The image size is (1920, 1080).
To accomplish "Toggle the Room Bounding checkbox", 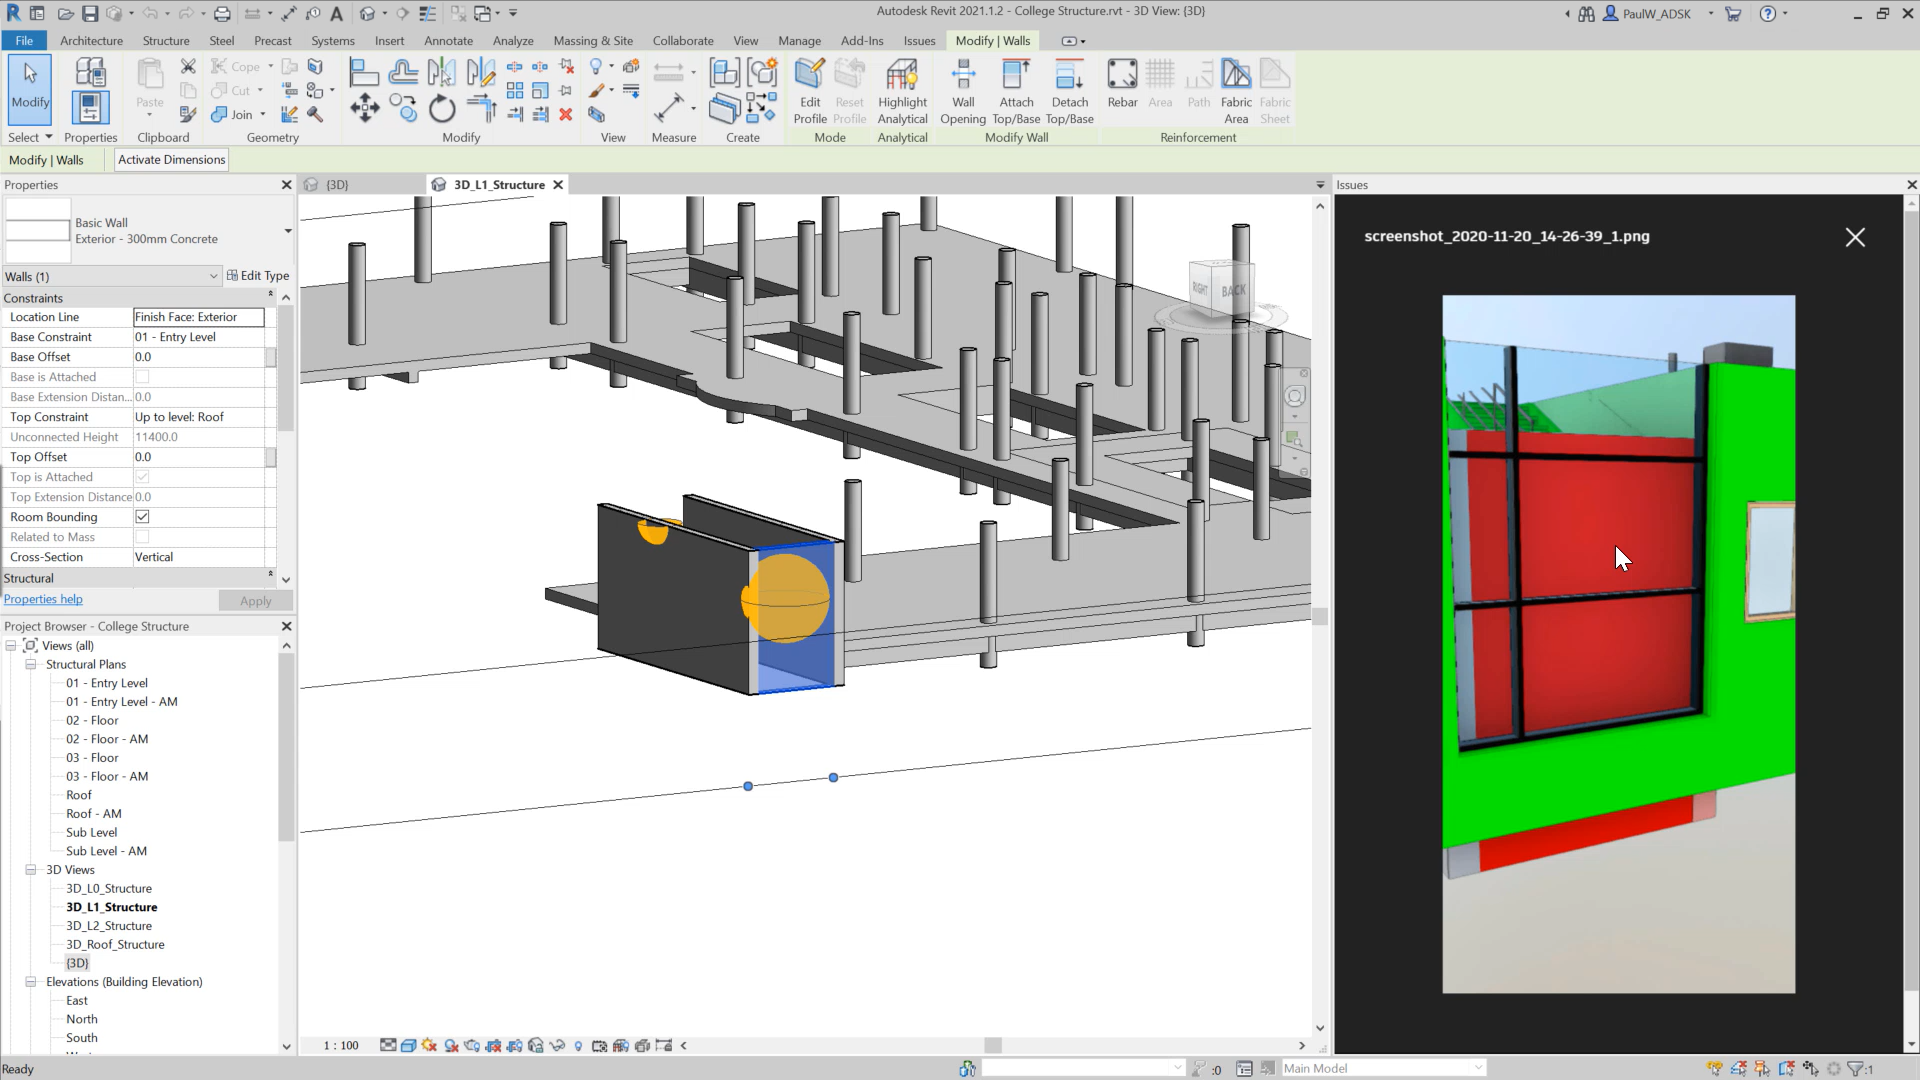I will [x=142, y=517].
